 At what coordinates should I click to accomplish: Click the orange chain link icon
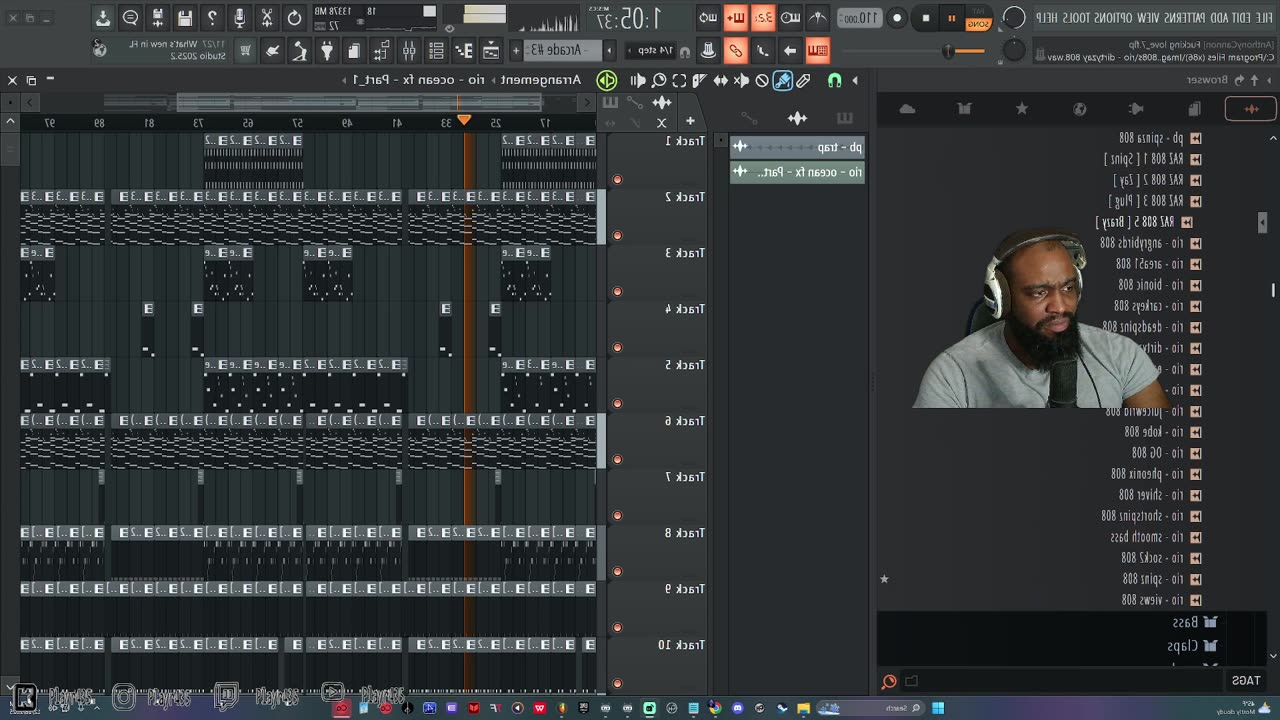[x=736, y=51]
